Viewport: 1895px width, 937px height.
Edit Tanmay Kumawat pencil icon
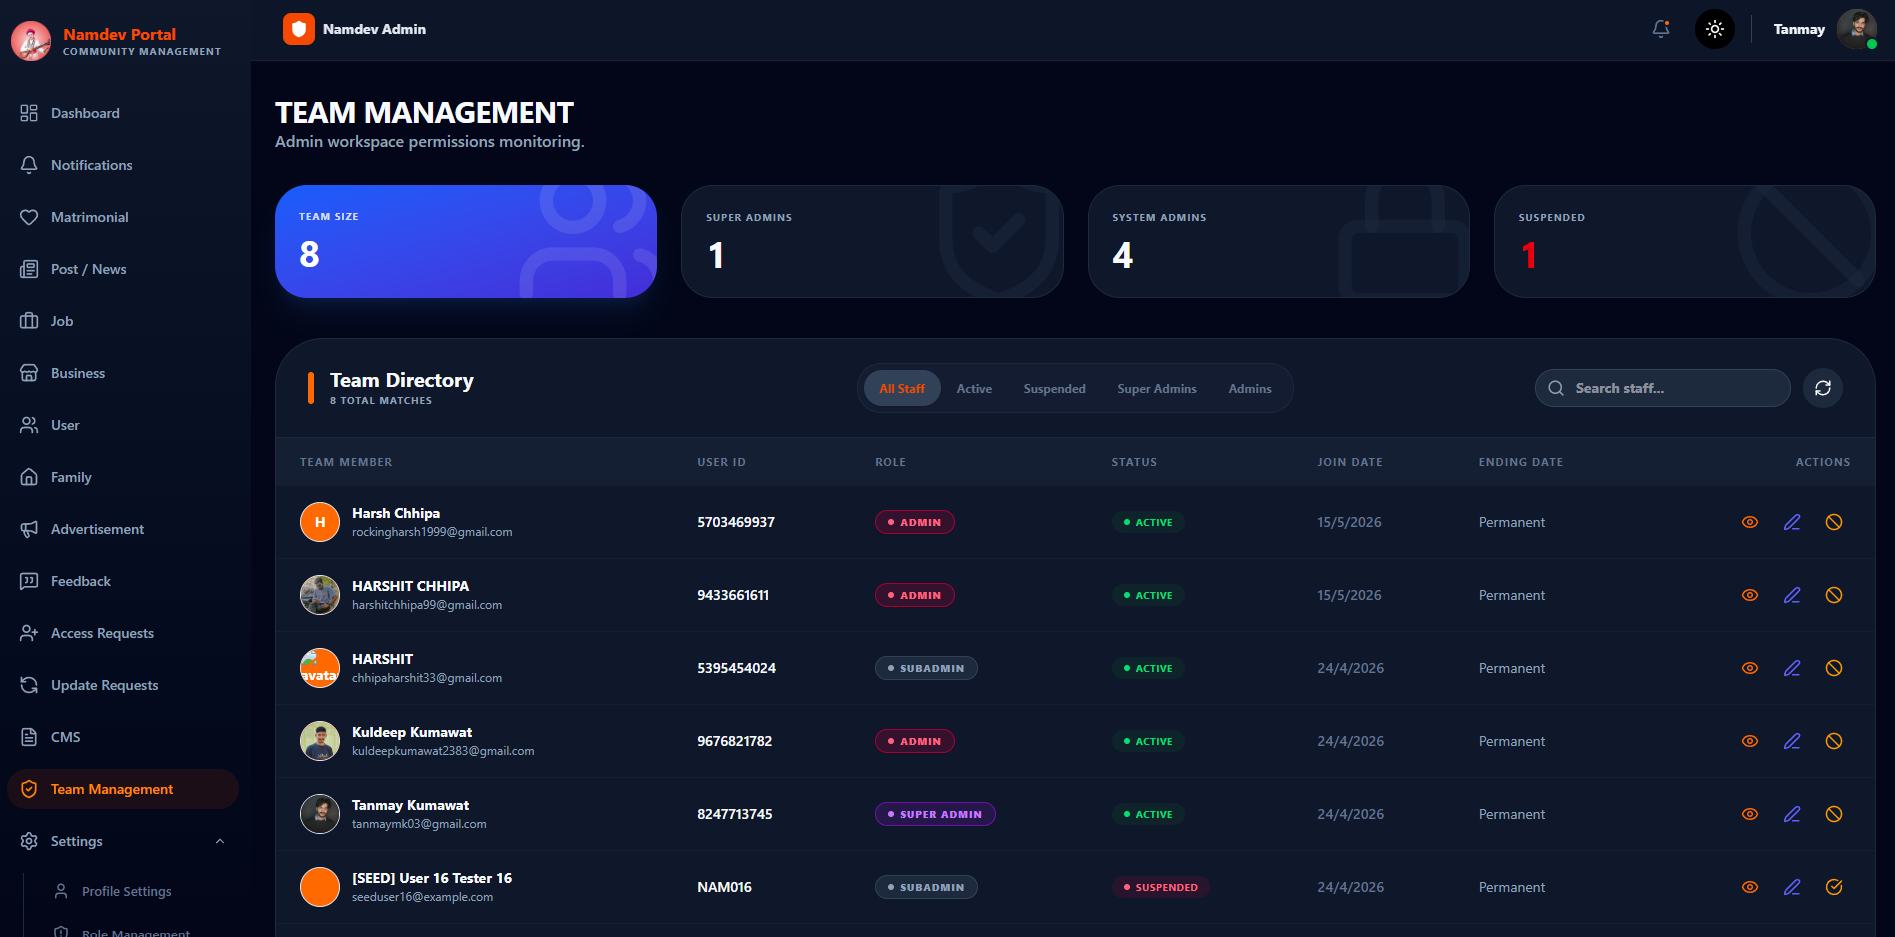tap(1792, 814)
